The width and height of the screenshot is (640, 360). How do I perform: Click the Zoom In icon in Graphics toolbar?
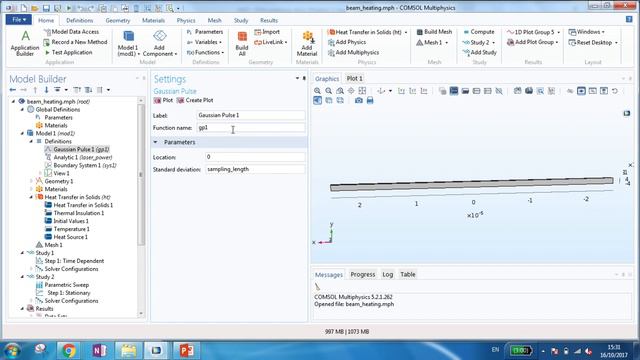pyautogui.click(x=317, y=91)
